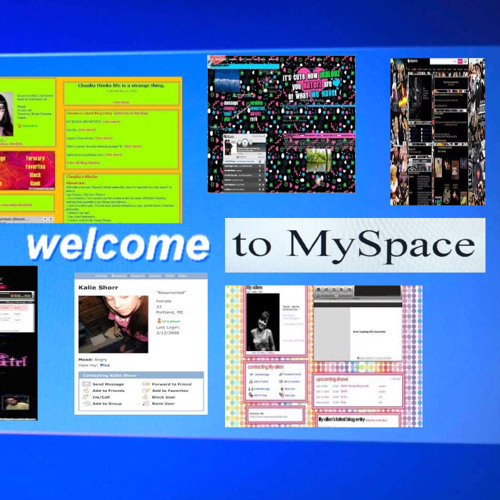This screenshot has height=500, width=500.
Task: Click the next arrow on Claudia's music player
Action: coord(51,219)
